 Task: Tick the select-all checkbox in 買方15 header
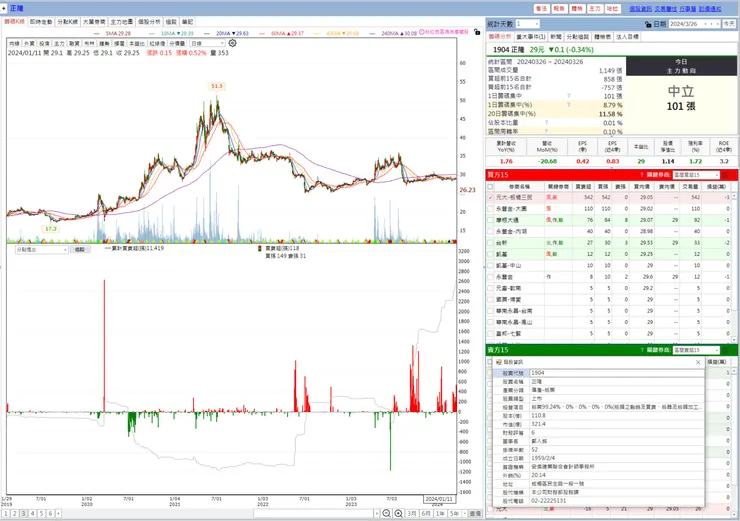[490, 187]
